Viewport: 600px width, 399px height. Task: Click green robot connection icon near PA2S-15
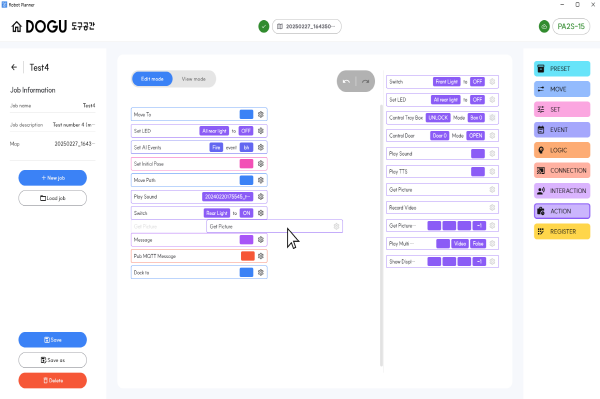(544, 26)
